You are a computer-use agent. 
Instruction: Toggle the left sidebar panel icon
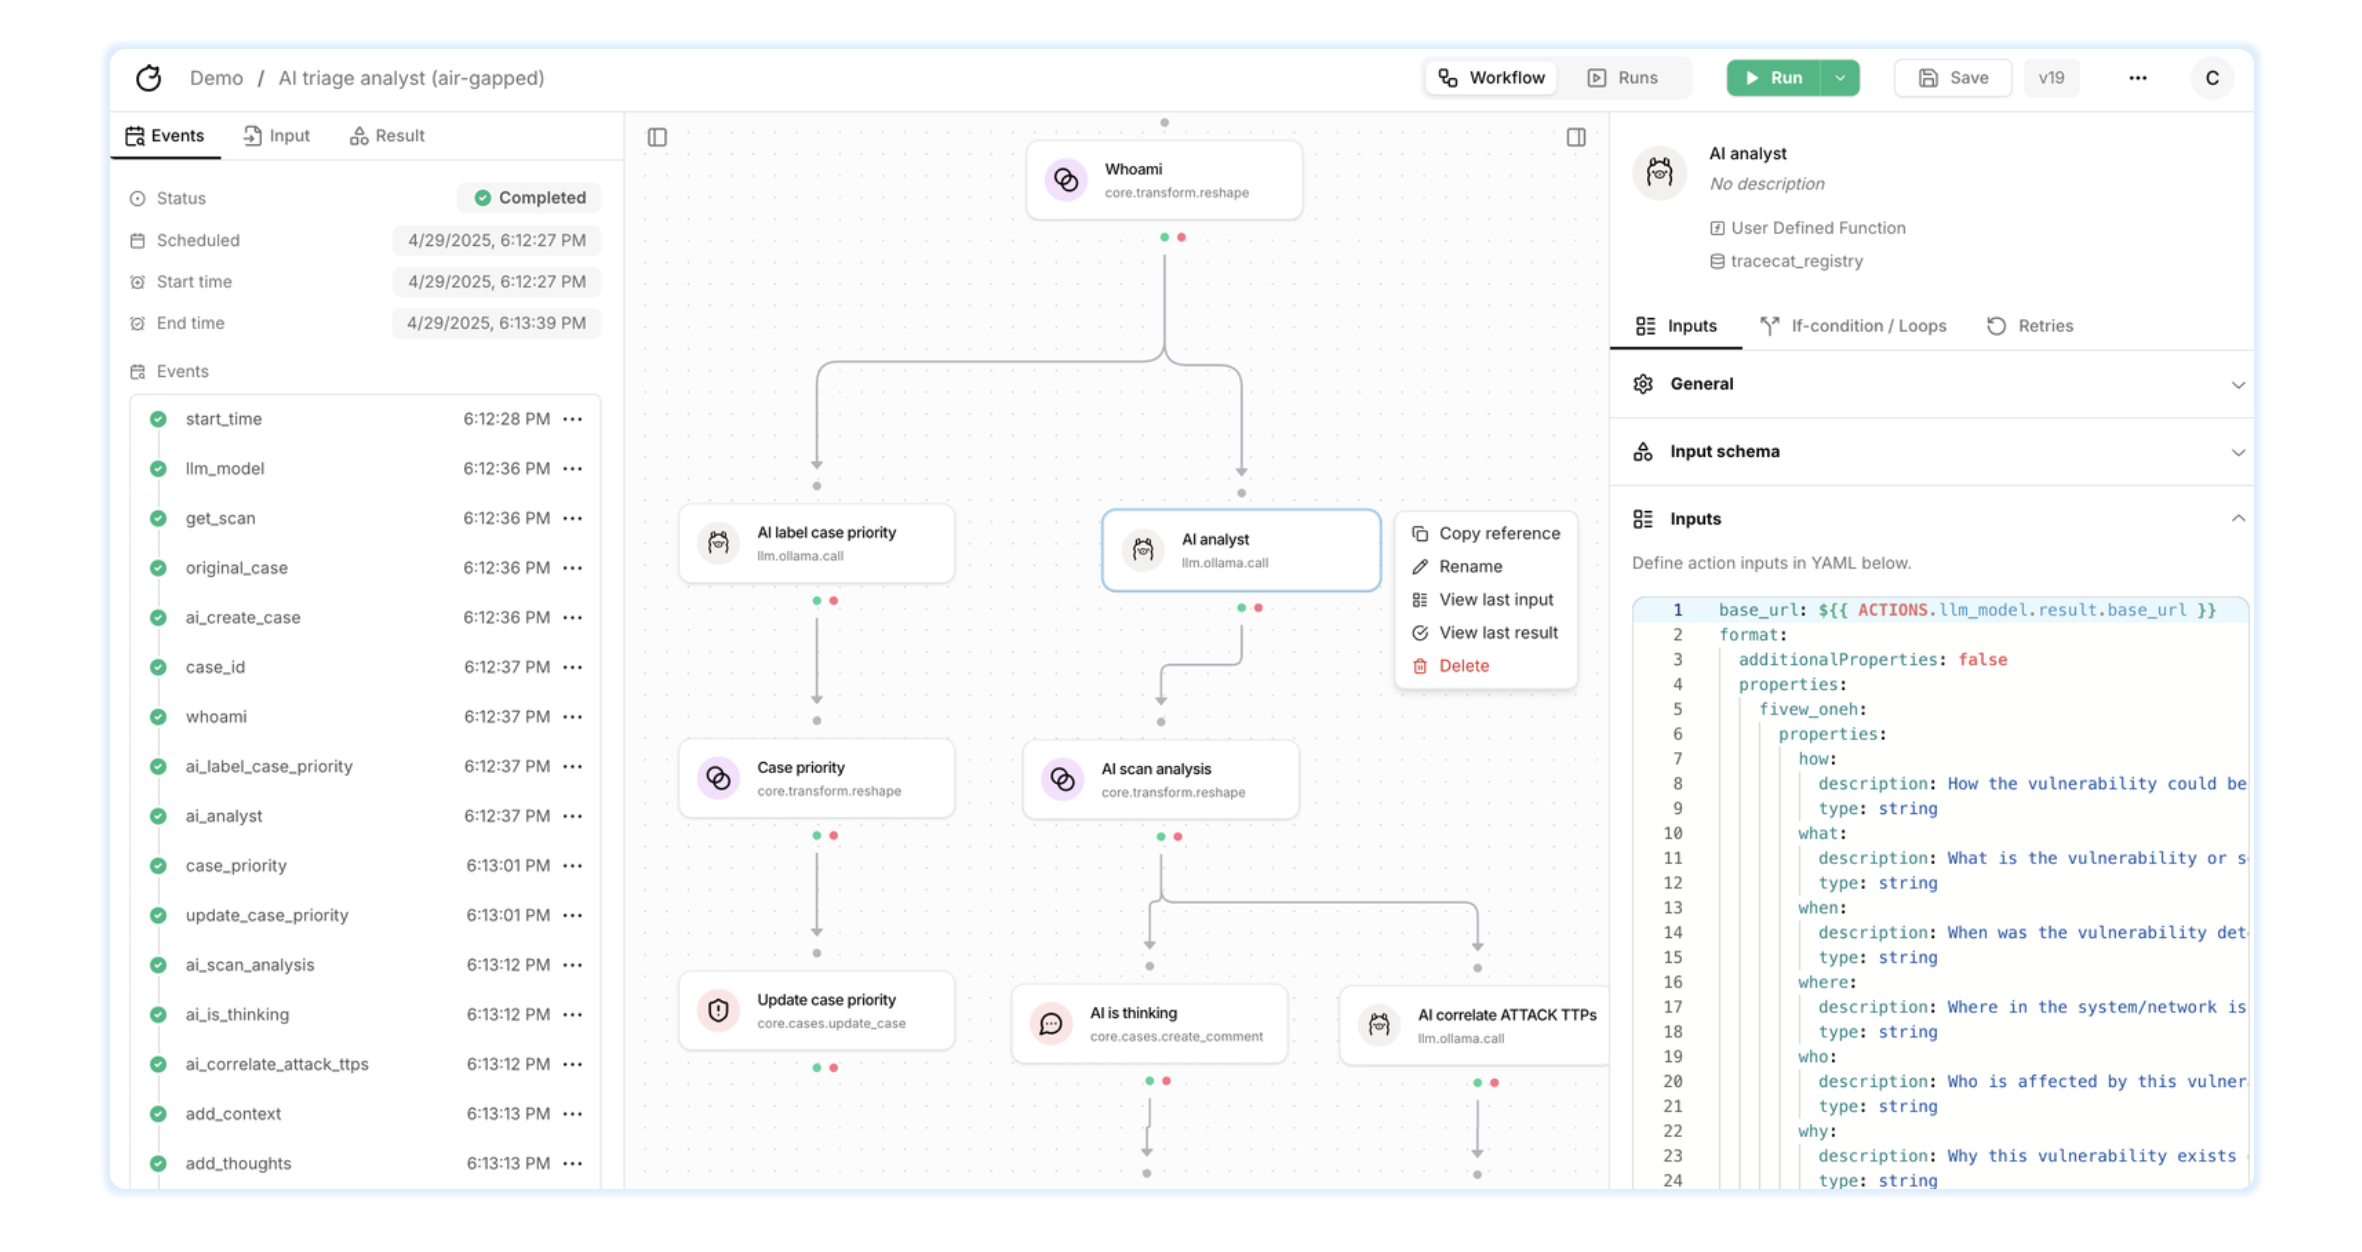(x=657, y=137)
